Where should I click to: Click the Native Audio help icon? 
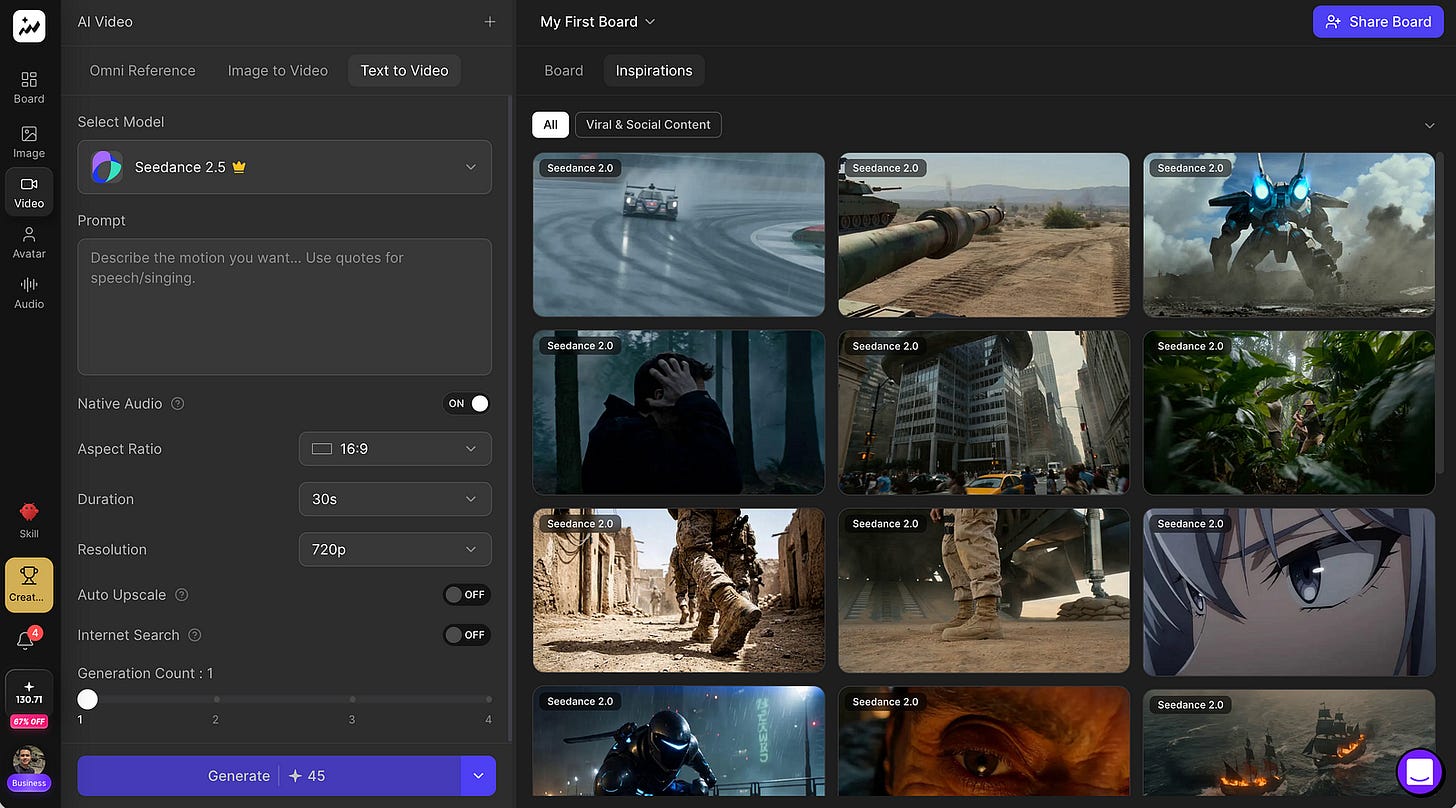tap(178, 404)
